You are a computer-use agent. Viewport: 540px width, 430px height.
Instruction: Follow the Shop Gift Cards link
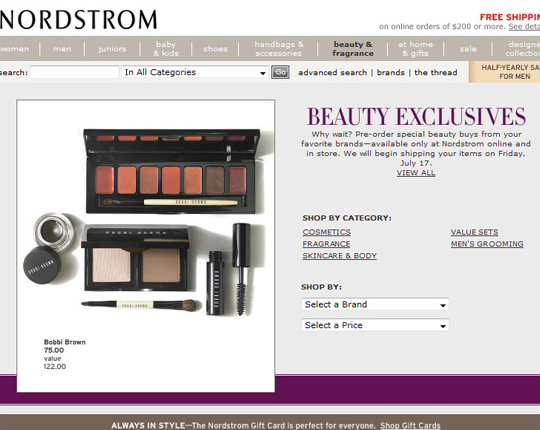(410, 426)
